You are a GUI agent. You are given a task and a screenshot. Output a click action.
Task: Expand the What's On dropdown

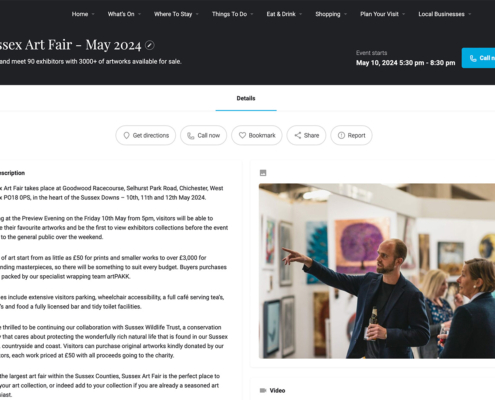tap(124, 14)
